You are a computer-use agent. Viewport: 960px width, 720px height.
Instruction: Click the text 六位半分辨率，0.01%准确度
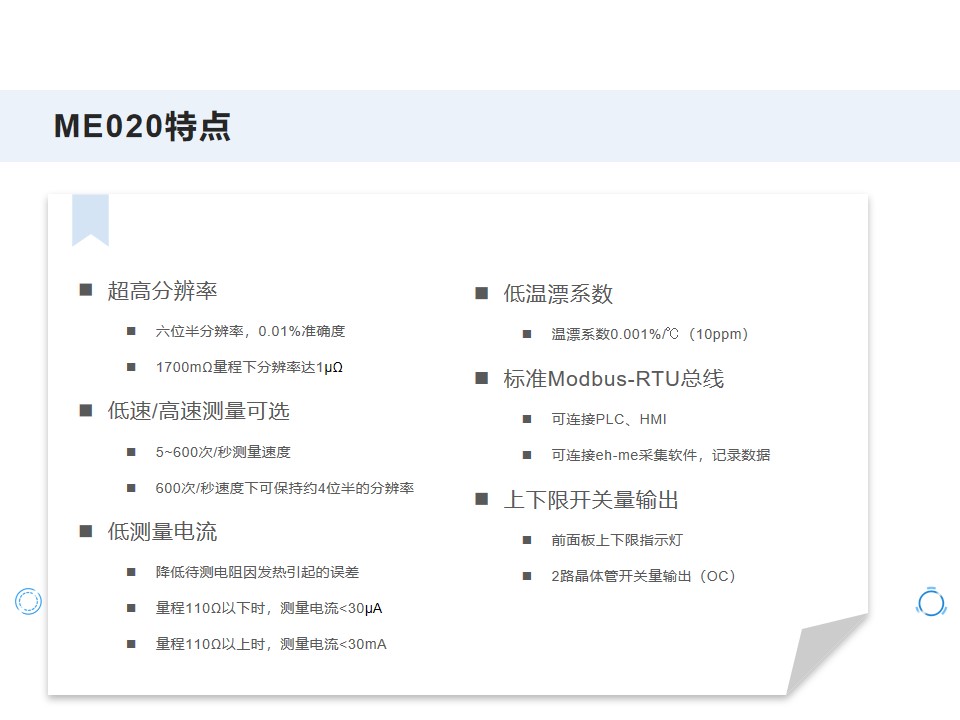coord(250,331)
